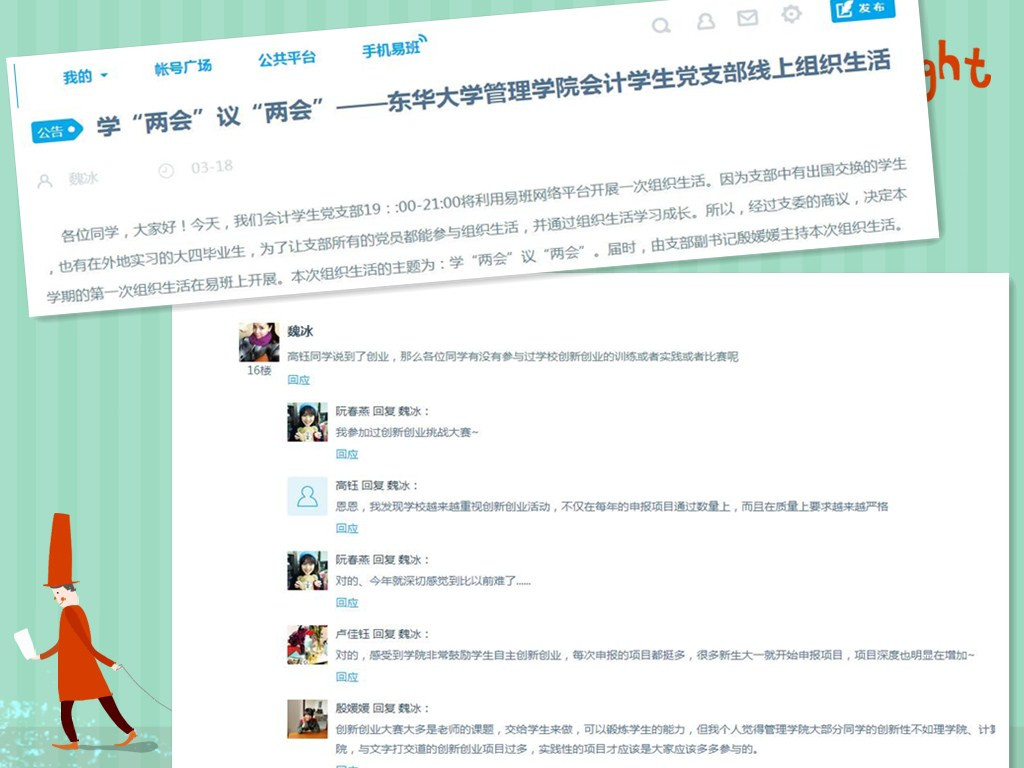The height and width of the screenshot is (768, 1024).
Task: Open the 公共平台 tab
Action: pos(287,58)
